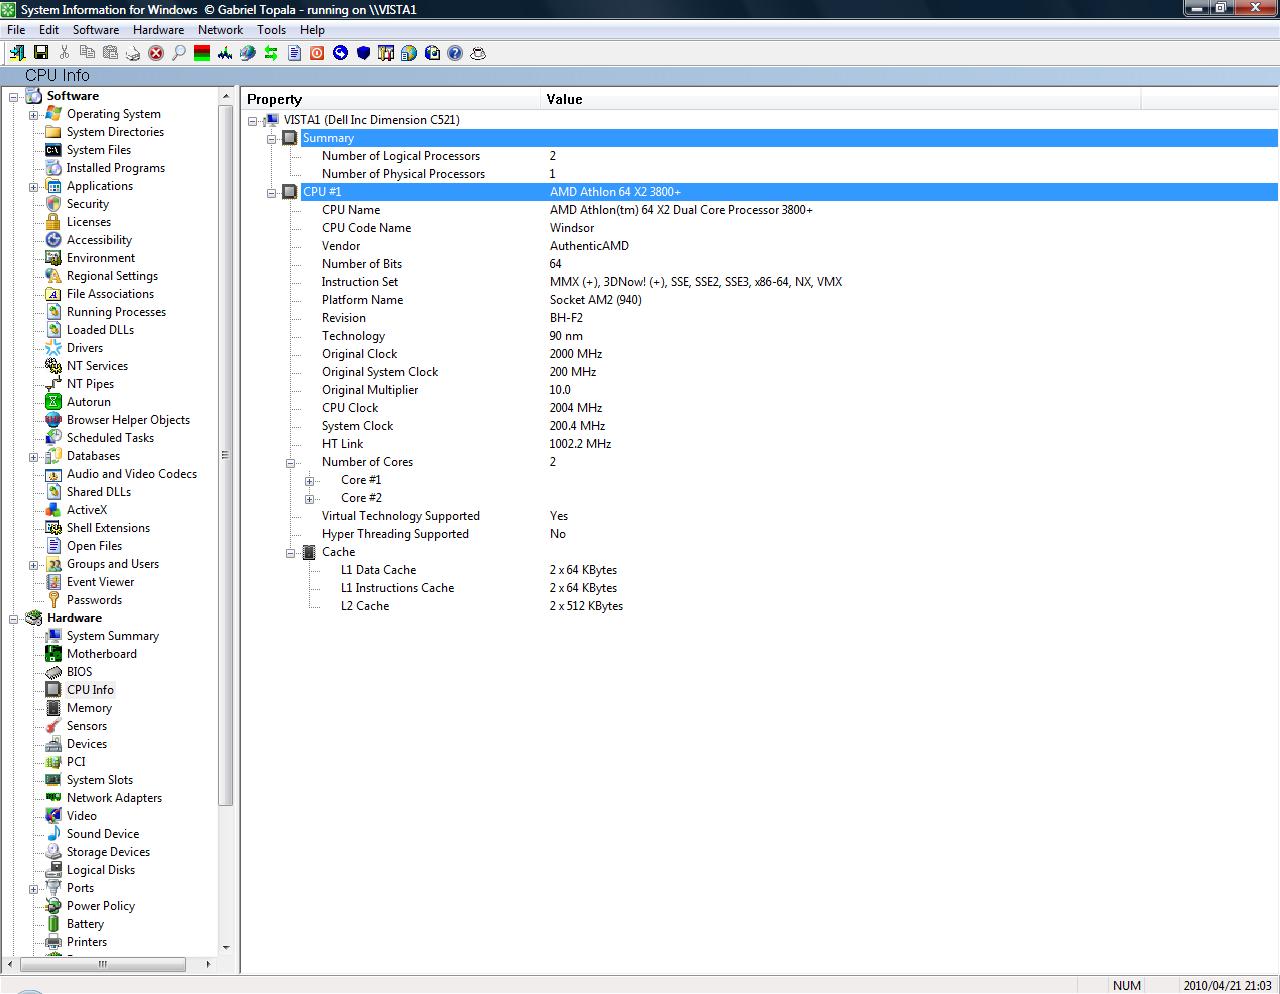This screenshot has width=1280, height=994.
Task: Expand the Core #1 entry
Action: pyautogui.click(x=310, y=480)
